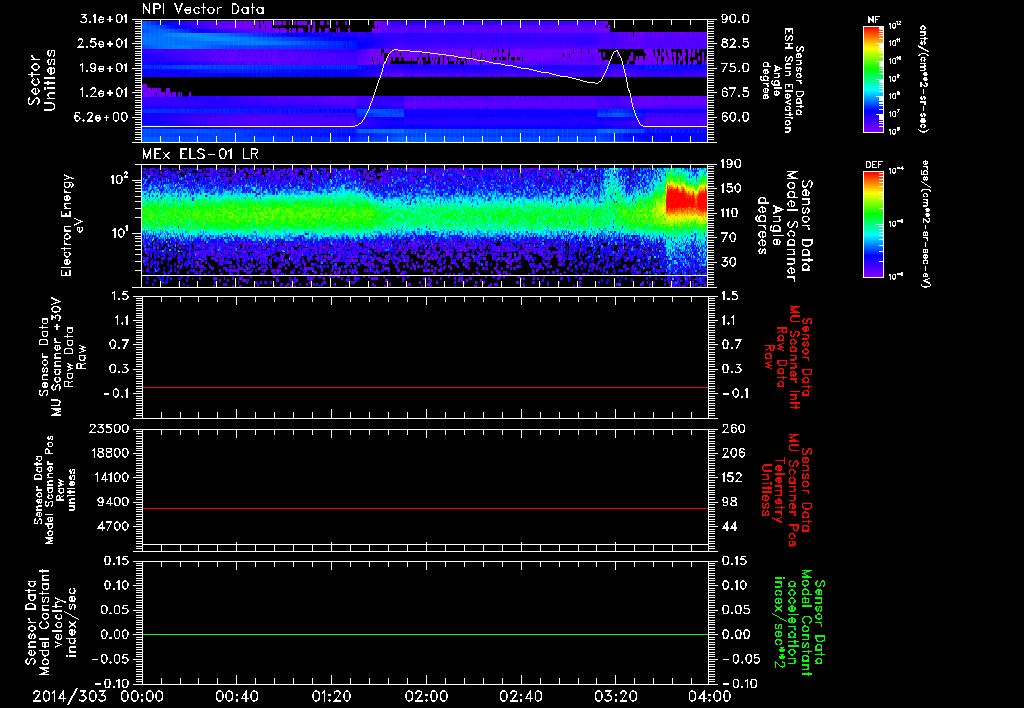Screen dimensions: 1024x708
Task: Click the '98' telemetry tick value
Action: click(729, 502)
